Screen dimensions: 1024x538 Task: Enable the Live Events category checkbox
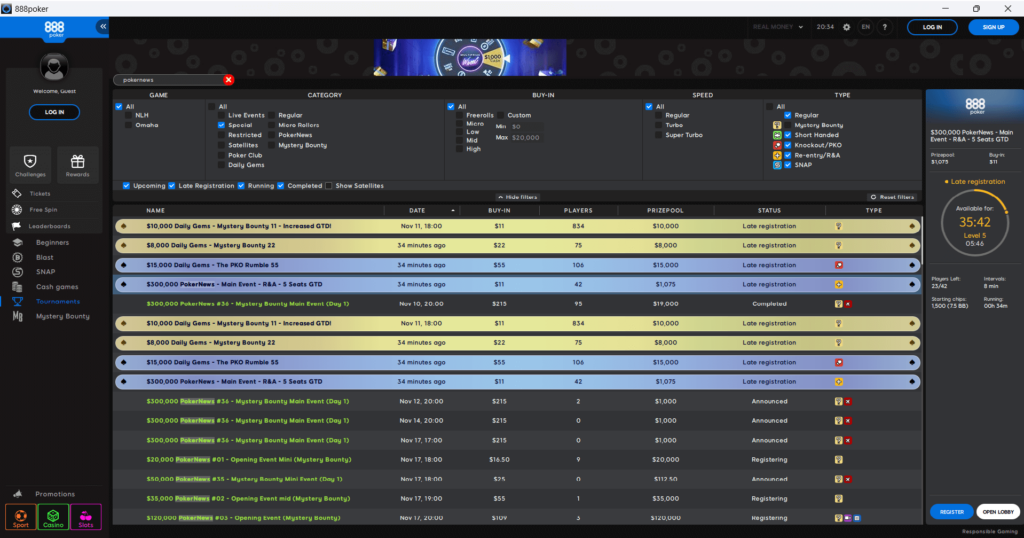point(221,116)
